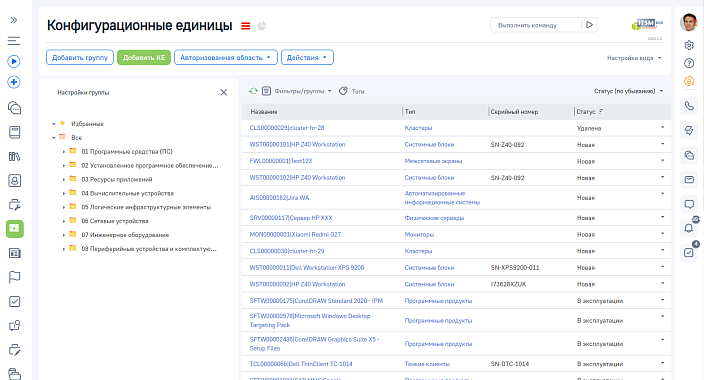Open row menu arrow for TCL00000066 row
Screen dimensions: 704x380
pos(662,363)
